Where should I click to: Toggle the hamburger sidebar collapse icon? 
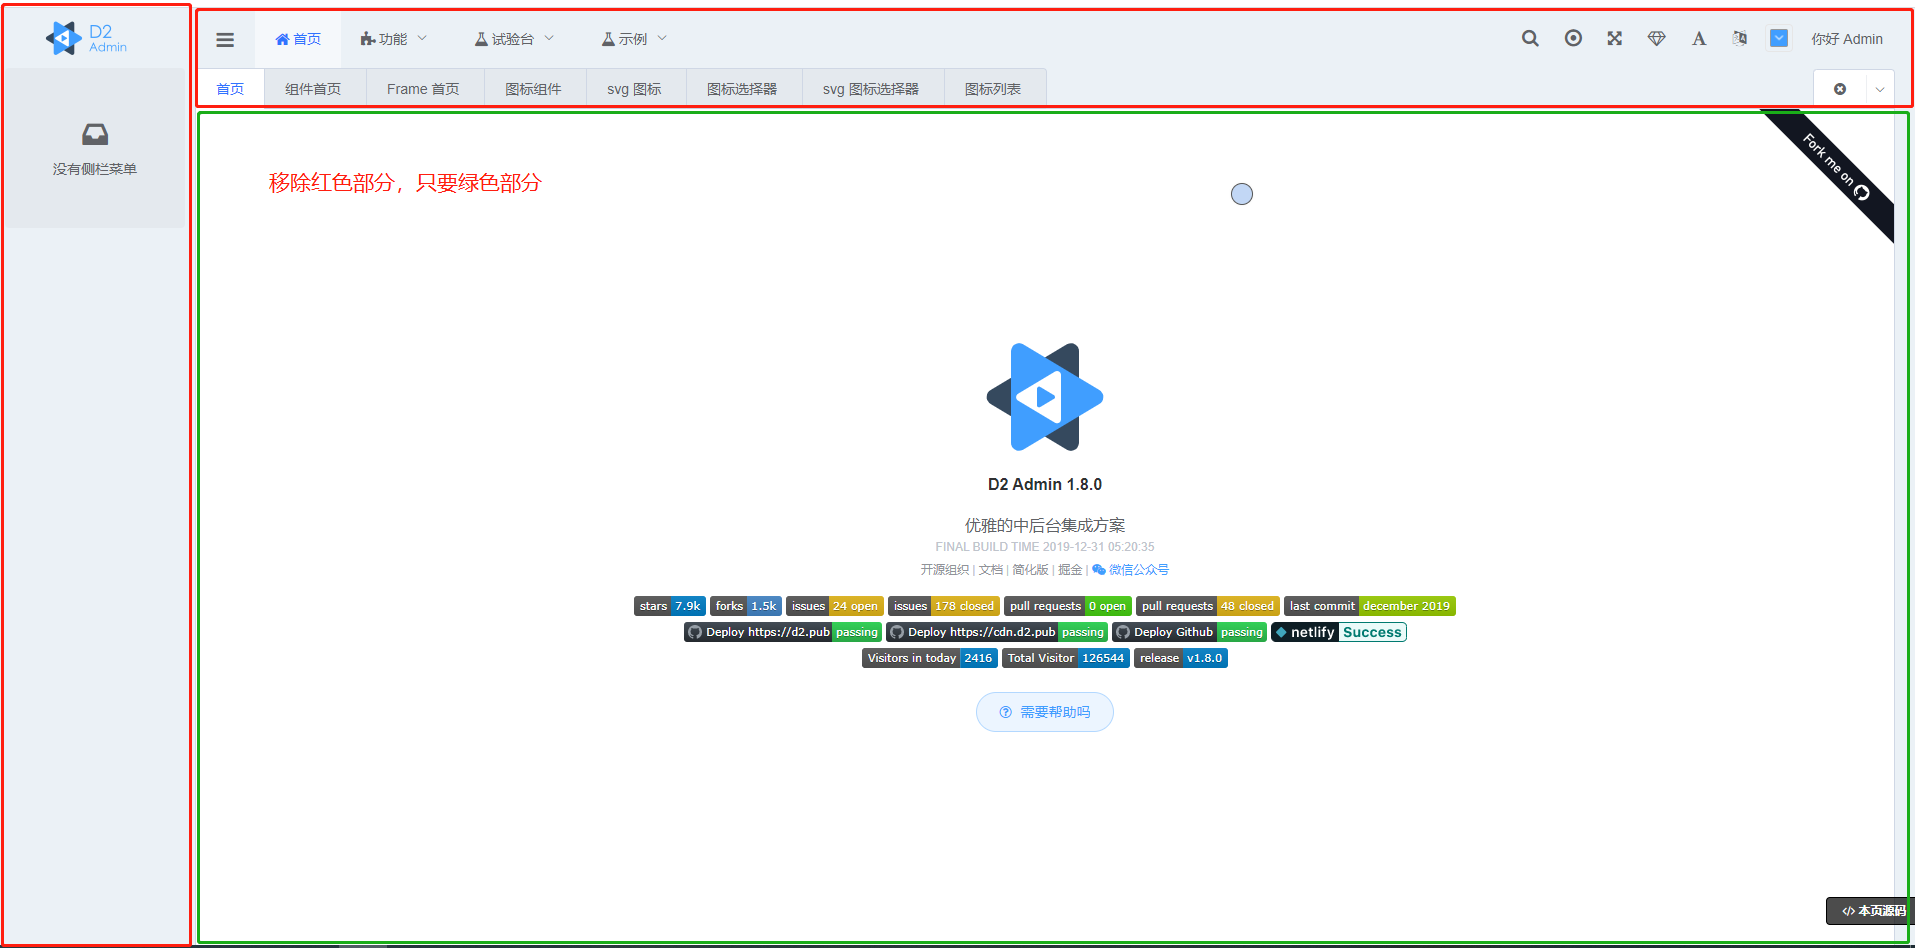click(225, 39)
